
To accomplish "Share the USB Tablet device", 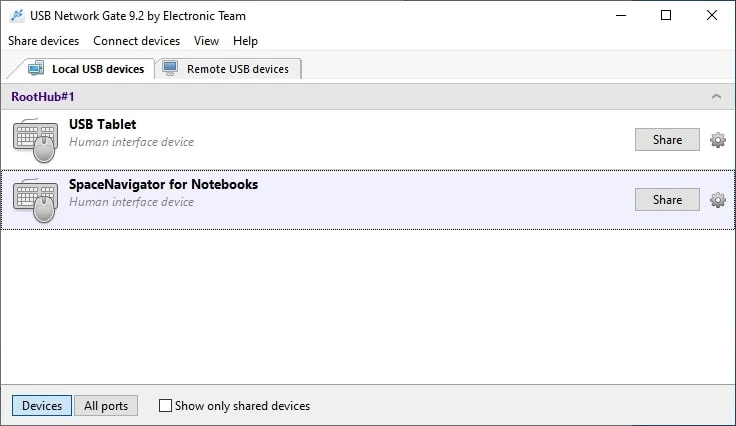I will [x=667, y=140].
